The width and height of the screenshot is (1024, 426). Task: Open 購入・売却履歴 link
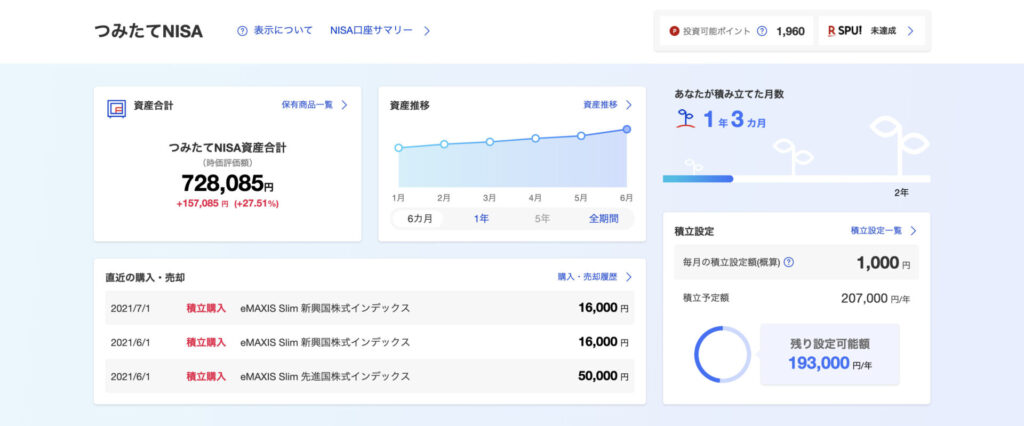(x=587, y=277)
